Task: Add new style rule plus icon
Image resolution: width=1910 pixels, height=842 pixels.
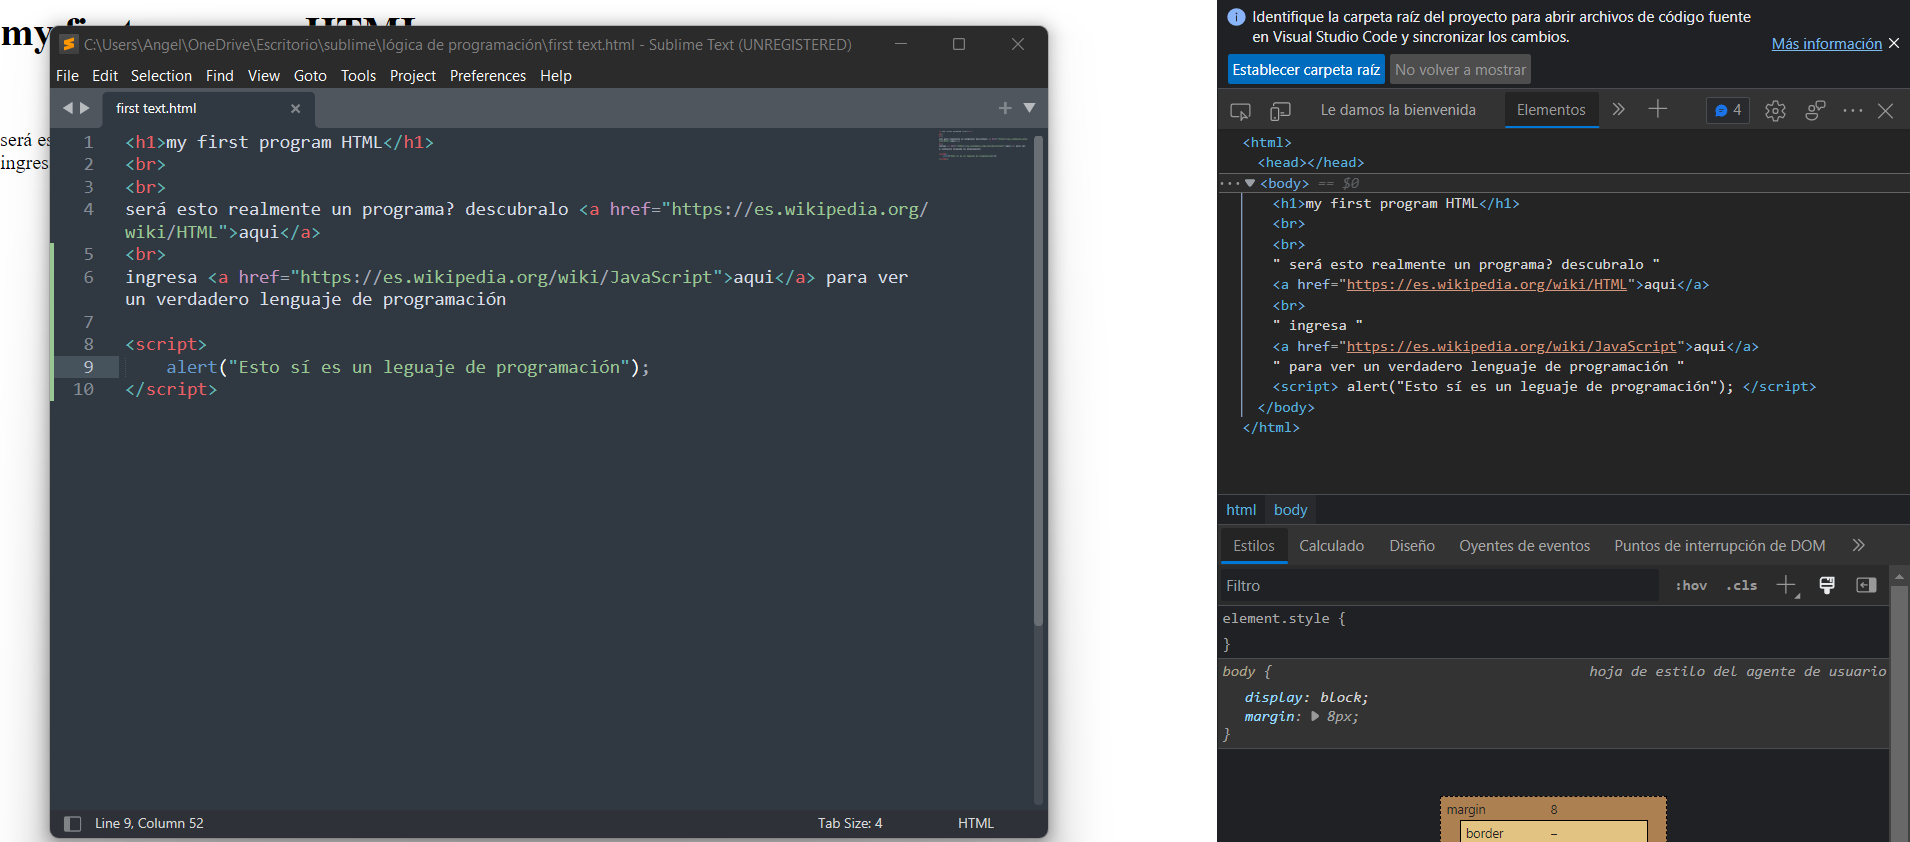Action: (x=1786, y=585)
